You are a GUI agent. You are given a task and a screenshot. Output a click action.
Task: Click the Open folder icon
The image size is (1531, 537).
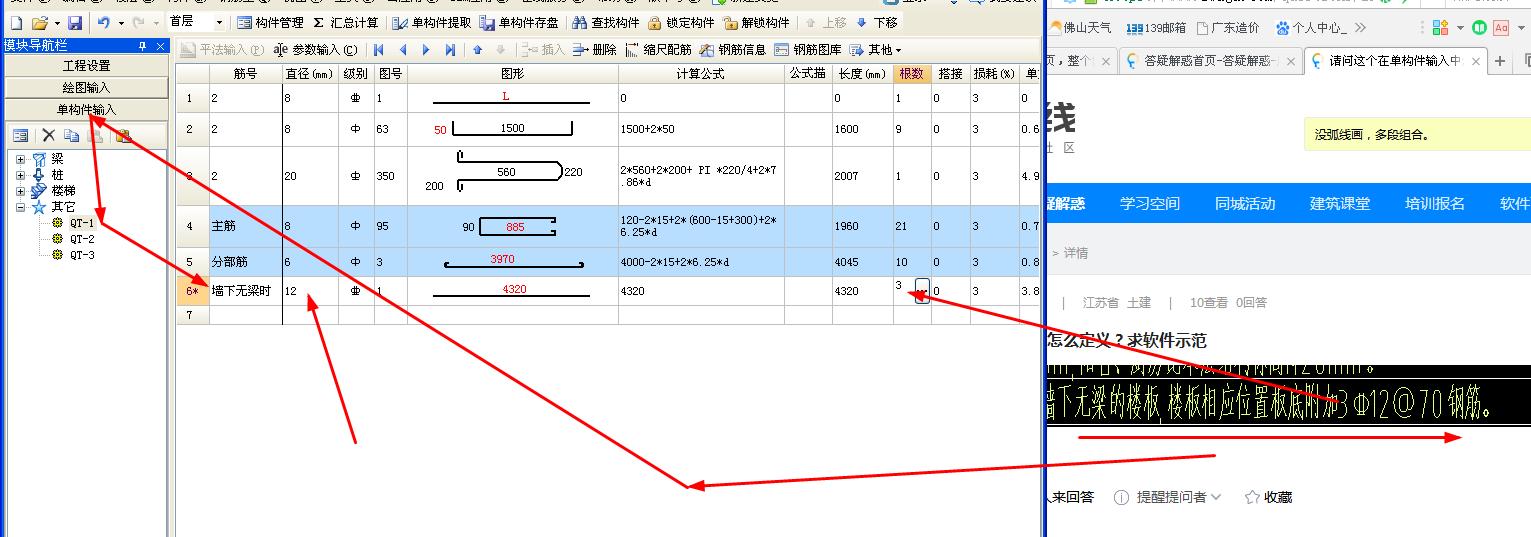point(40,22)
